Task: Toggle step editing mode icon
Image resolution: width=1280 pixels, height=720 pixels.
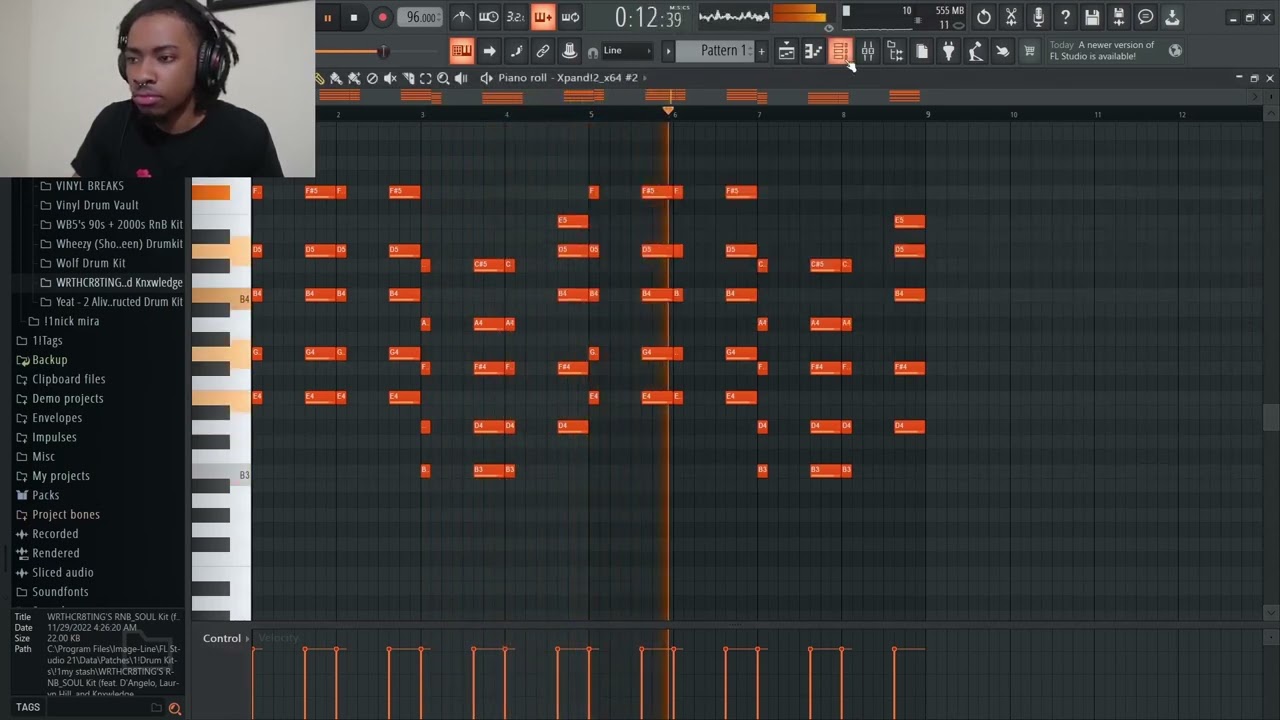Action: [x=516, y=51]
